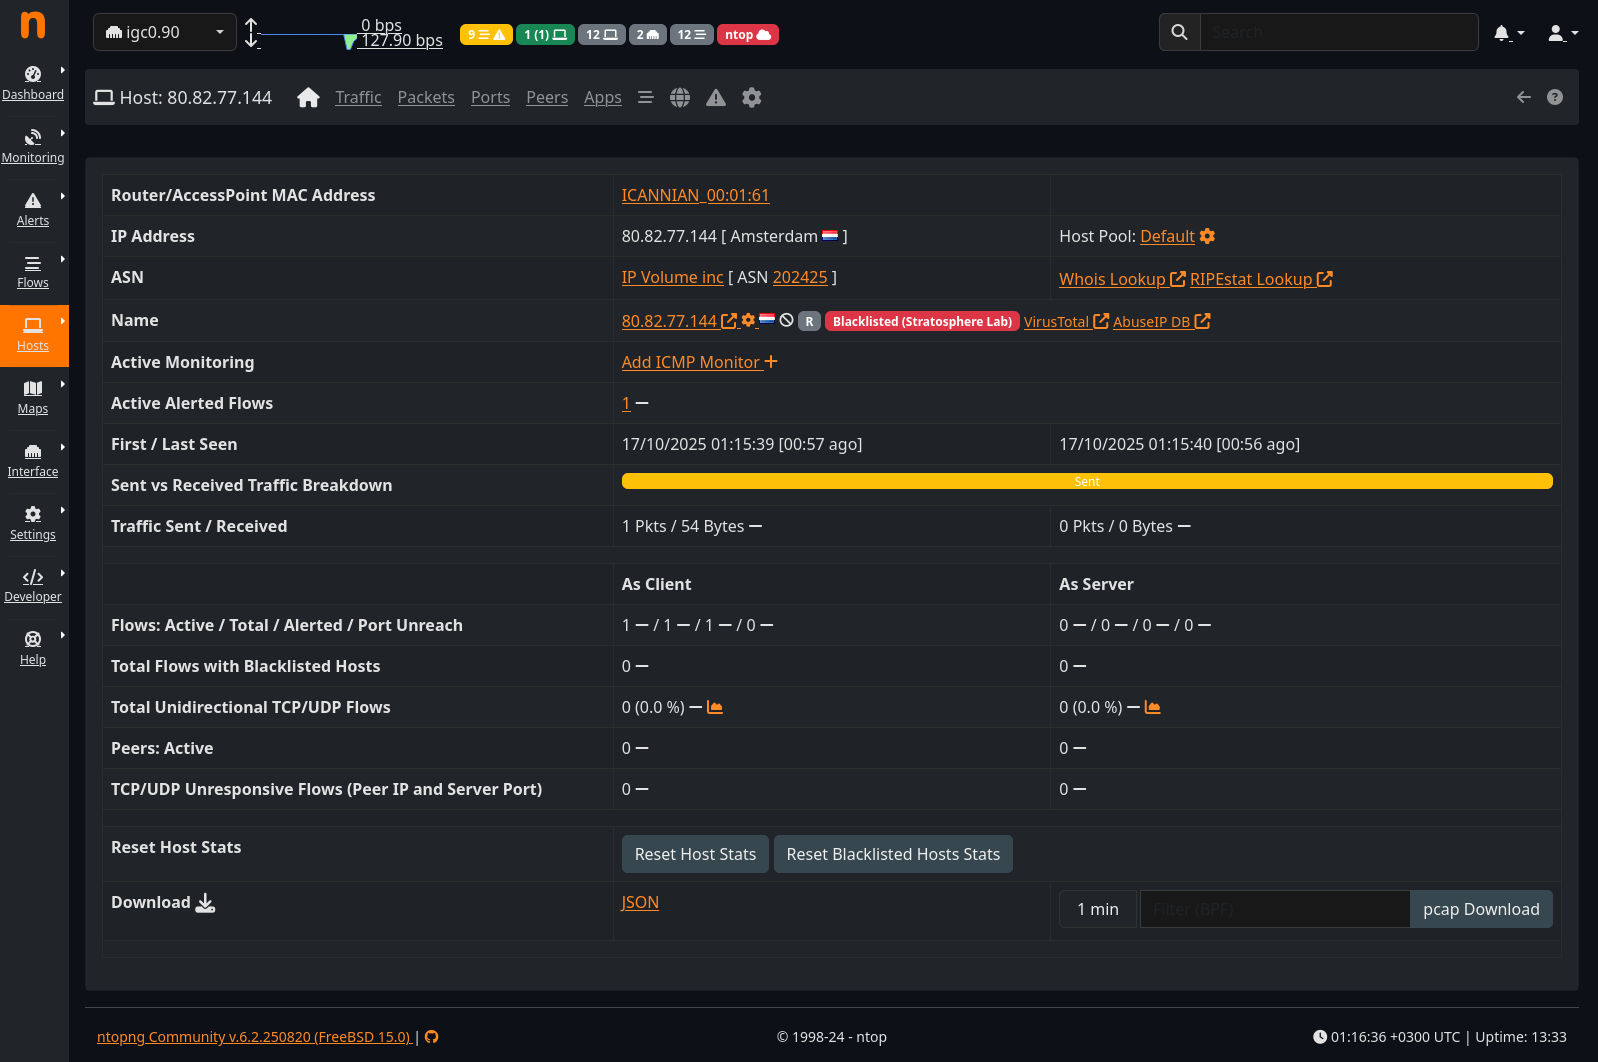The image size is (1598, 1062).
Task: Open ASN 202425 link
Action: (800, 277)
